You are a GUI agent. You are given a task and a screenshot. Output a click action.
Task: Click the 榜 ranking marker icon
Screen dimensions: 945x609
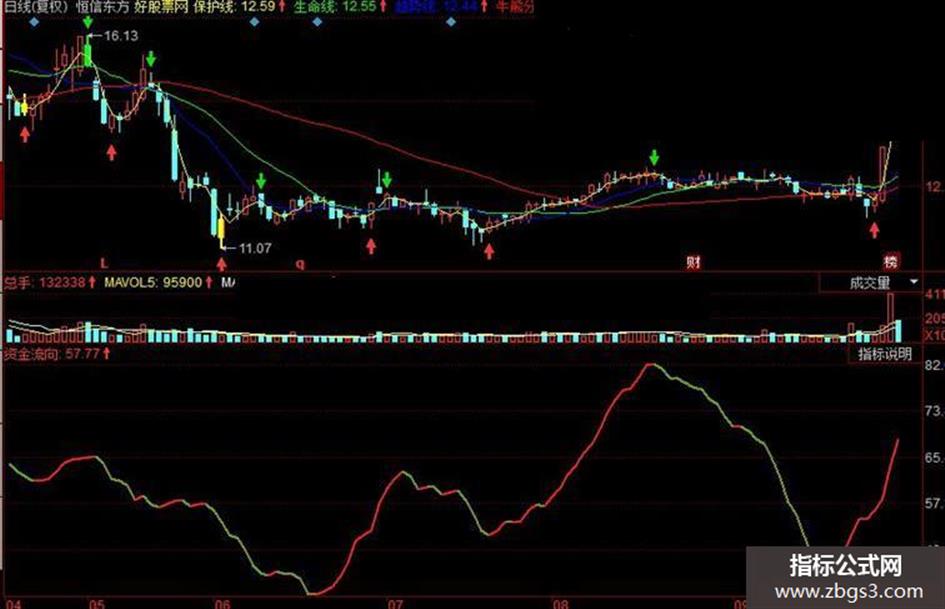click(x=891, y=261)
